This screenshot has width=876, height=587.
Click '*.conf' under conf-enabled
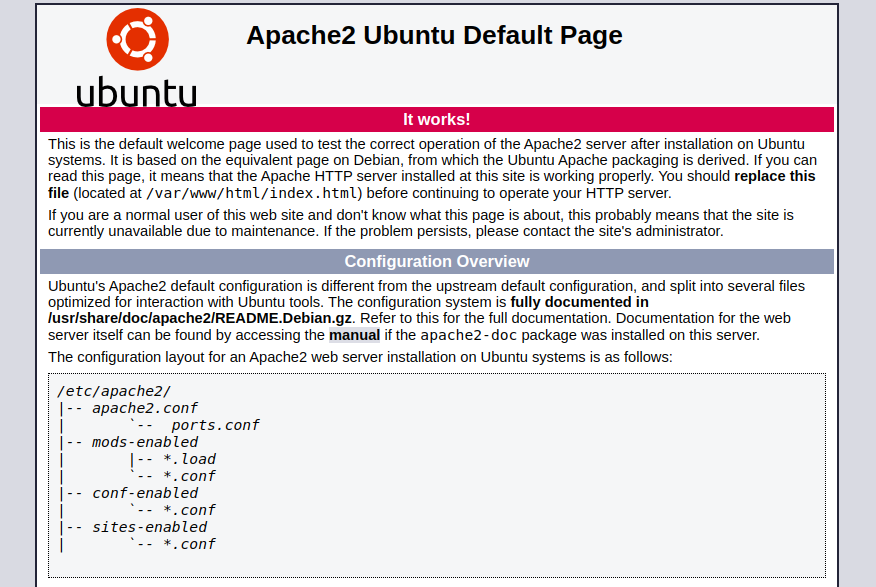coord(189,510)
